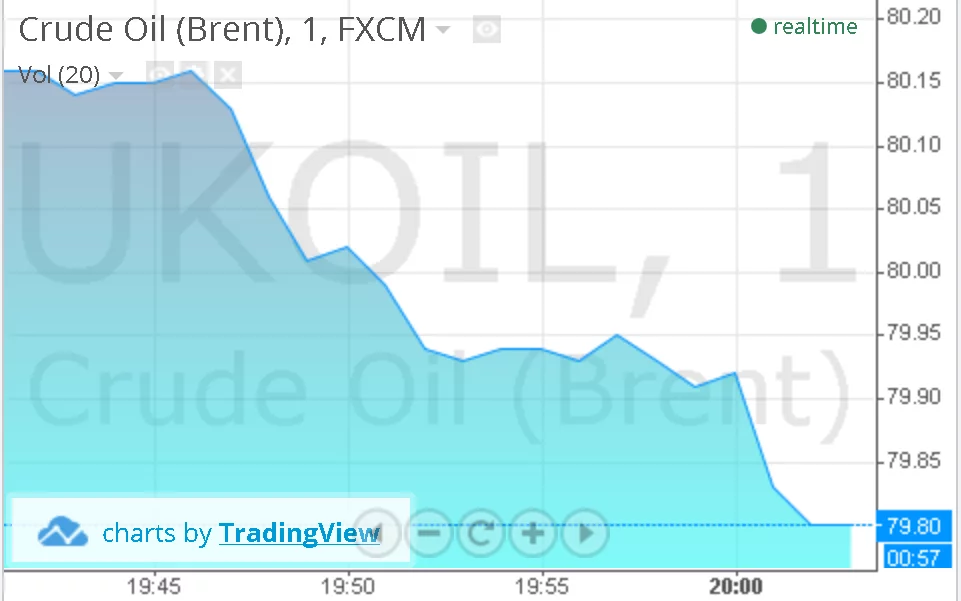
Task: Reset the chart view with the circular arrow
Action: tap(481, 533)
